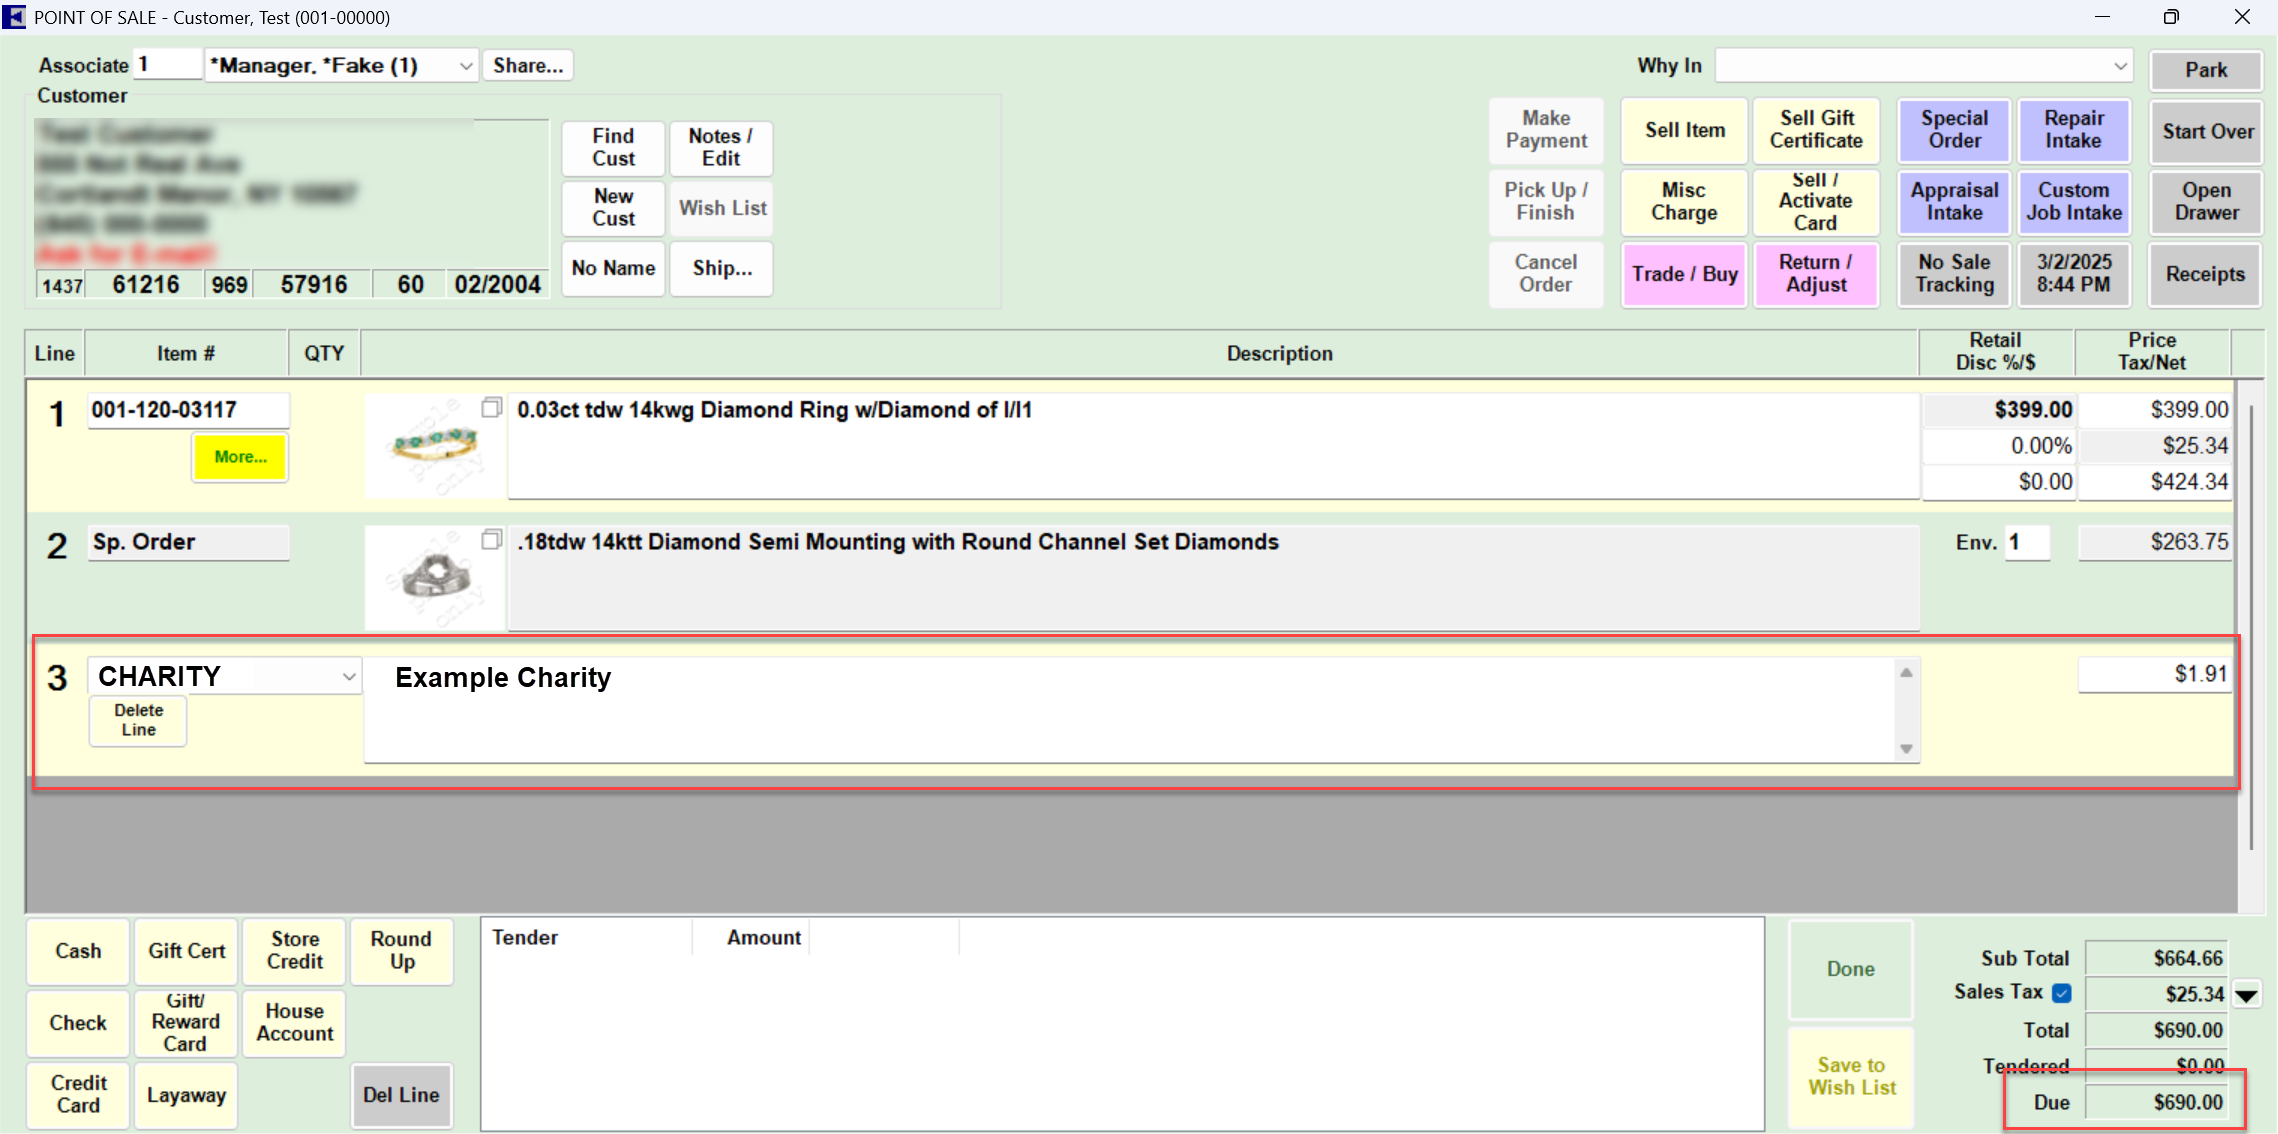Click the Env. number field on line 2
This screenshot has height=1134, width=2278.
2026,542
